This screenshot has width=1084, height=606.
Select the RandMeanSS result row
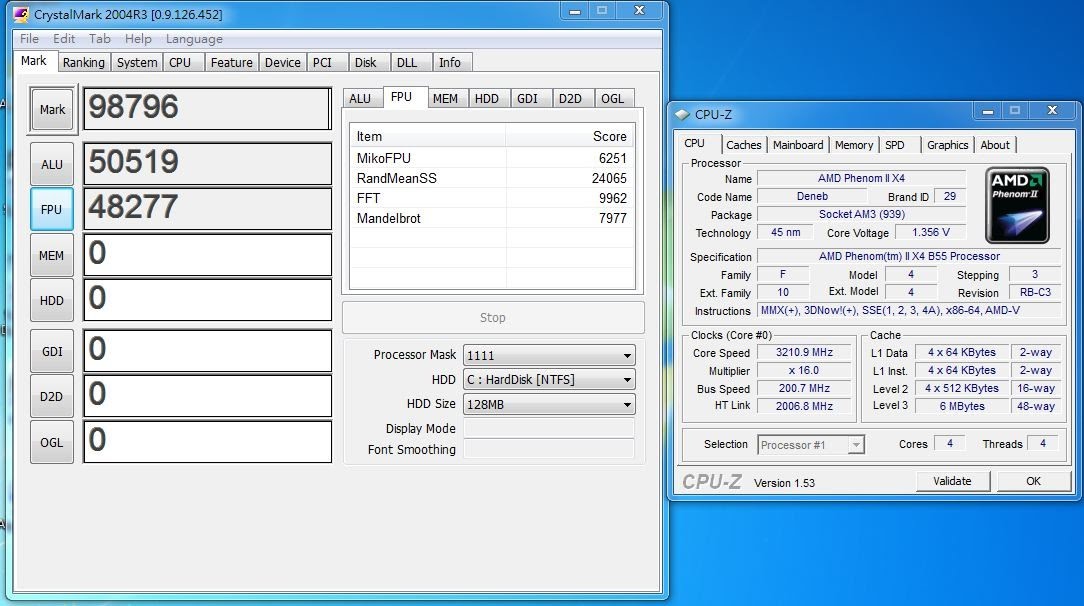pos(492,178)
